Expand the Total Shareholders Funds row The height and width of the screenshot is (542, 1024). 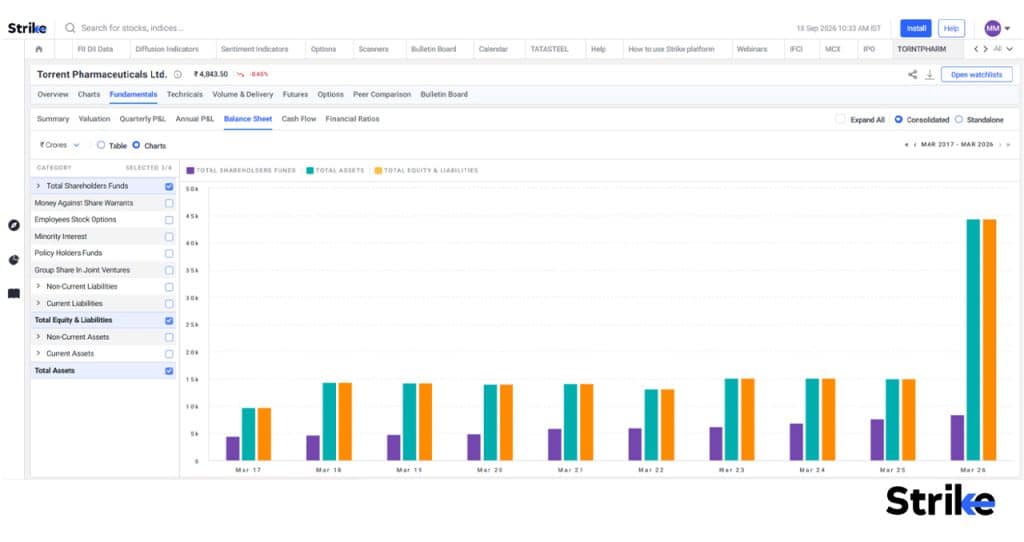[x=38, y=186]
